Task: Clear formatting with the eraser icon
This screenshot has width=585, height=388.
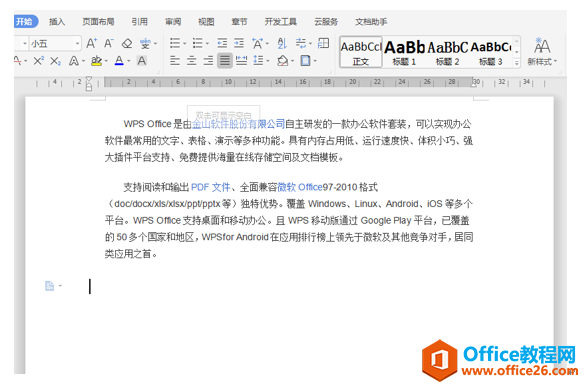Action: coord(127,44)
